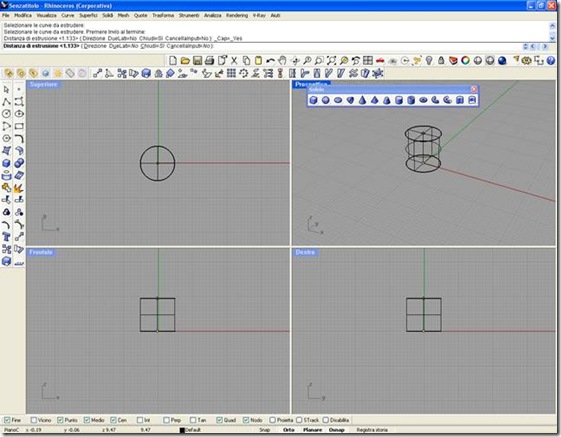Open the Rendering menu
The width and height of the screenshot is (561, 437).
click(x=237, y=15)
